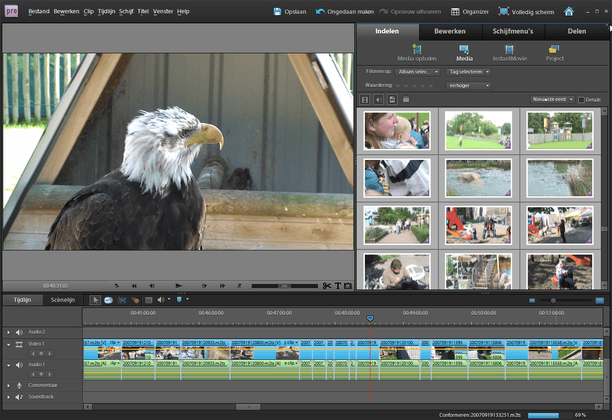612x420 pixels.
Task: Activate the Selection arrow tool in timeline
Action: (x=96, y=299)
